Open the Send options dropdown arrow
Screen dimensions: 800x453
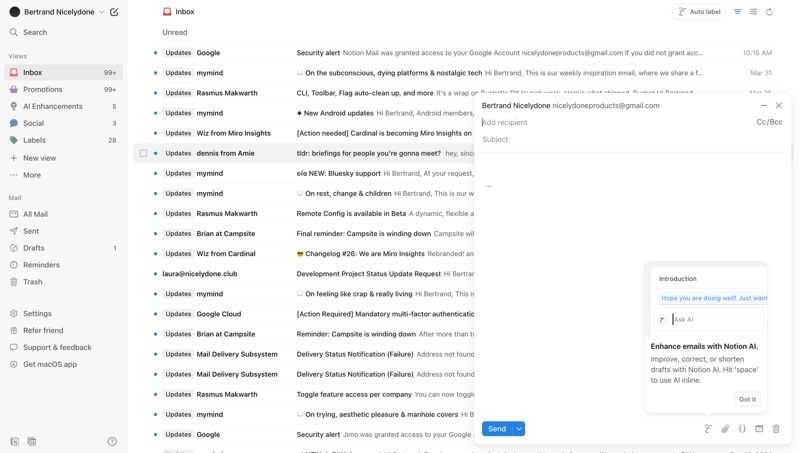519,429
